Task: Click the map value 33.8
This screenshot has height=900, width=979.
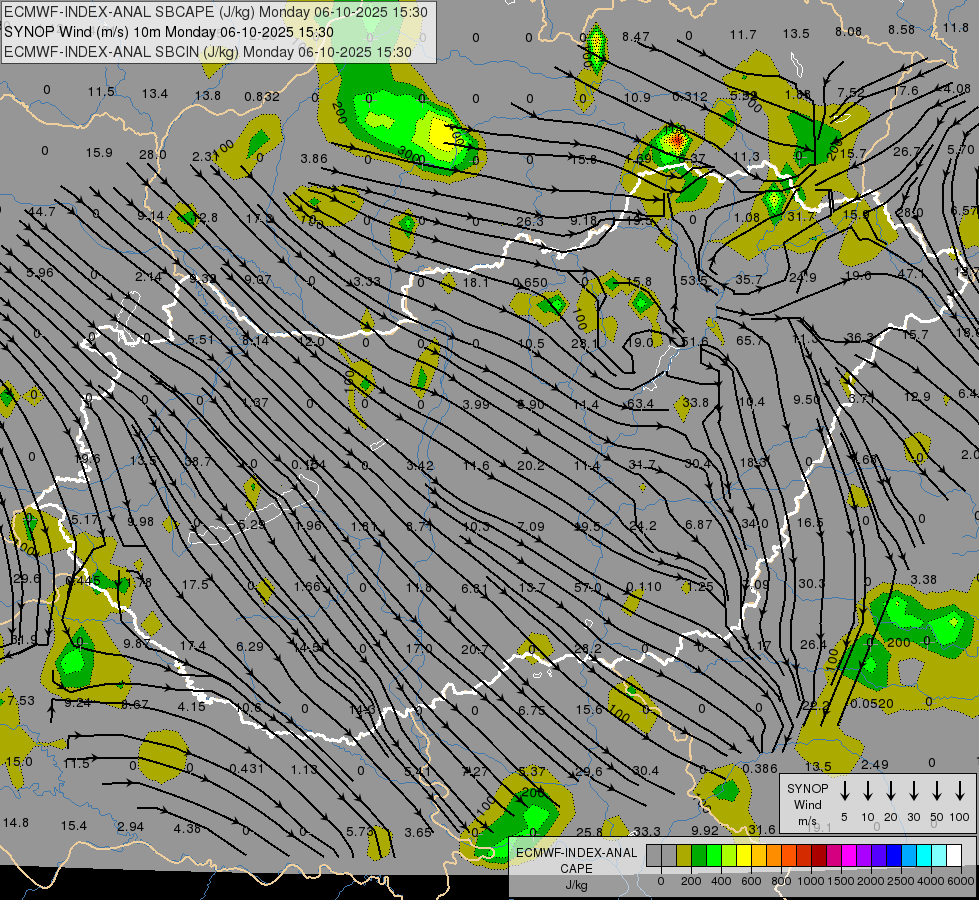Action: coord(695,402)
